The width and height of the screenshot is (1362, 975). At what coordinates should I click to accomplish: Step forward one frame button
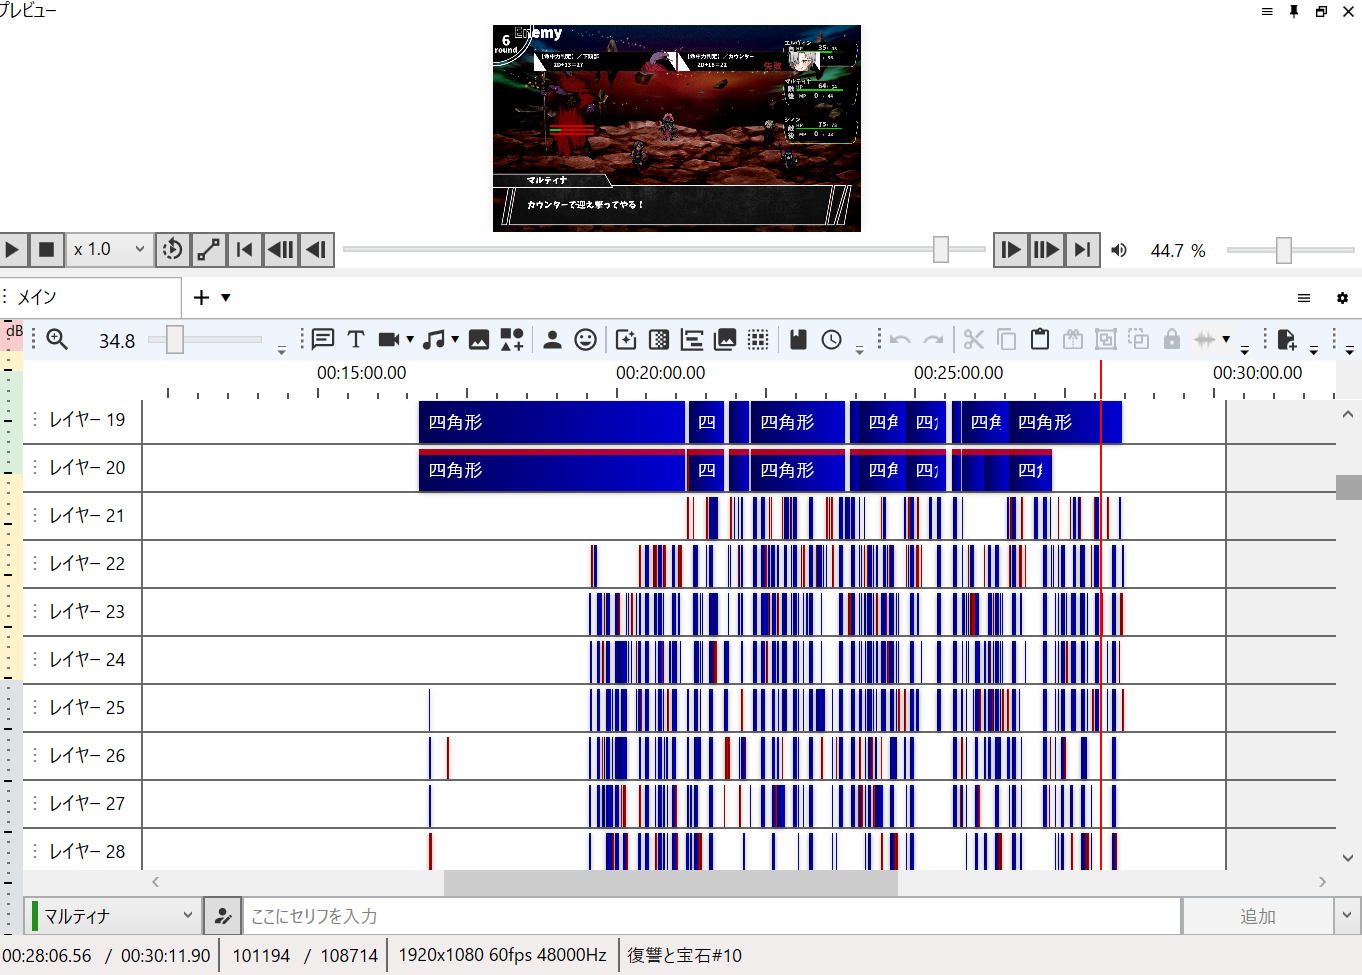click(1010, 249)
